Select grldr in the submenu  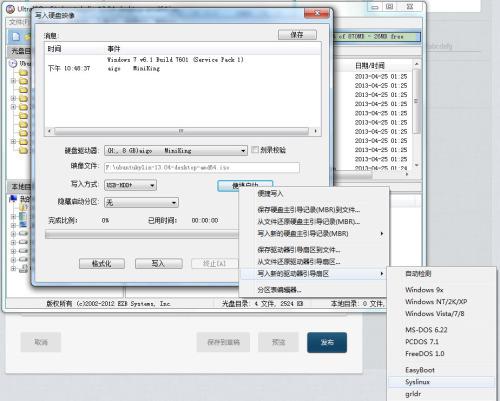click(x=413, y=394)
